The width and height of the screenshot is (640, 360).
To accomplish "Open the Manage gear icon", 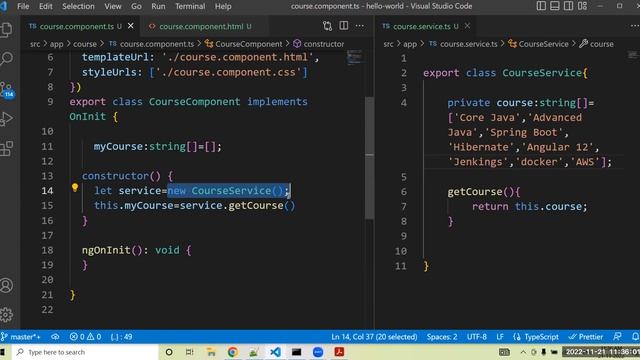I will pyautogui.click(x=7, y=315).
